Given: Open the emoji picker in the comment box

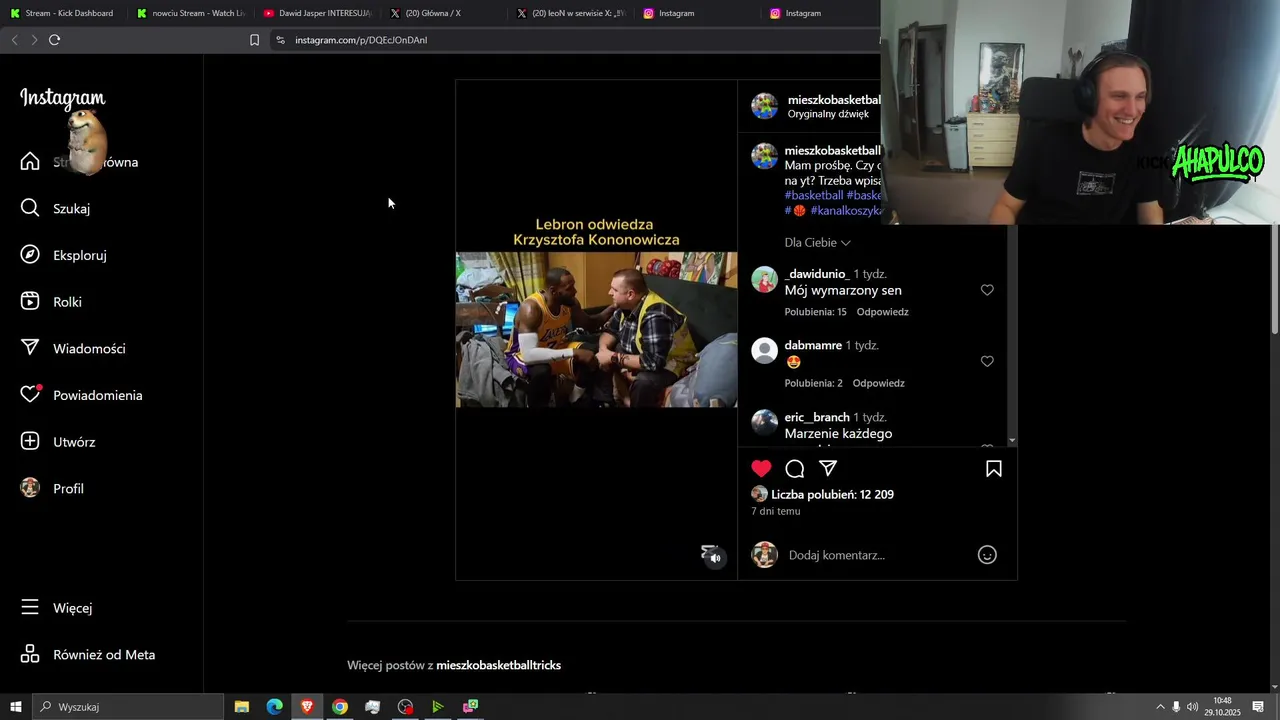Looking at the screenshot, I should coord(987,555).
